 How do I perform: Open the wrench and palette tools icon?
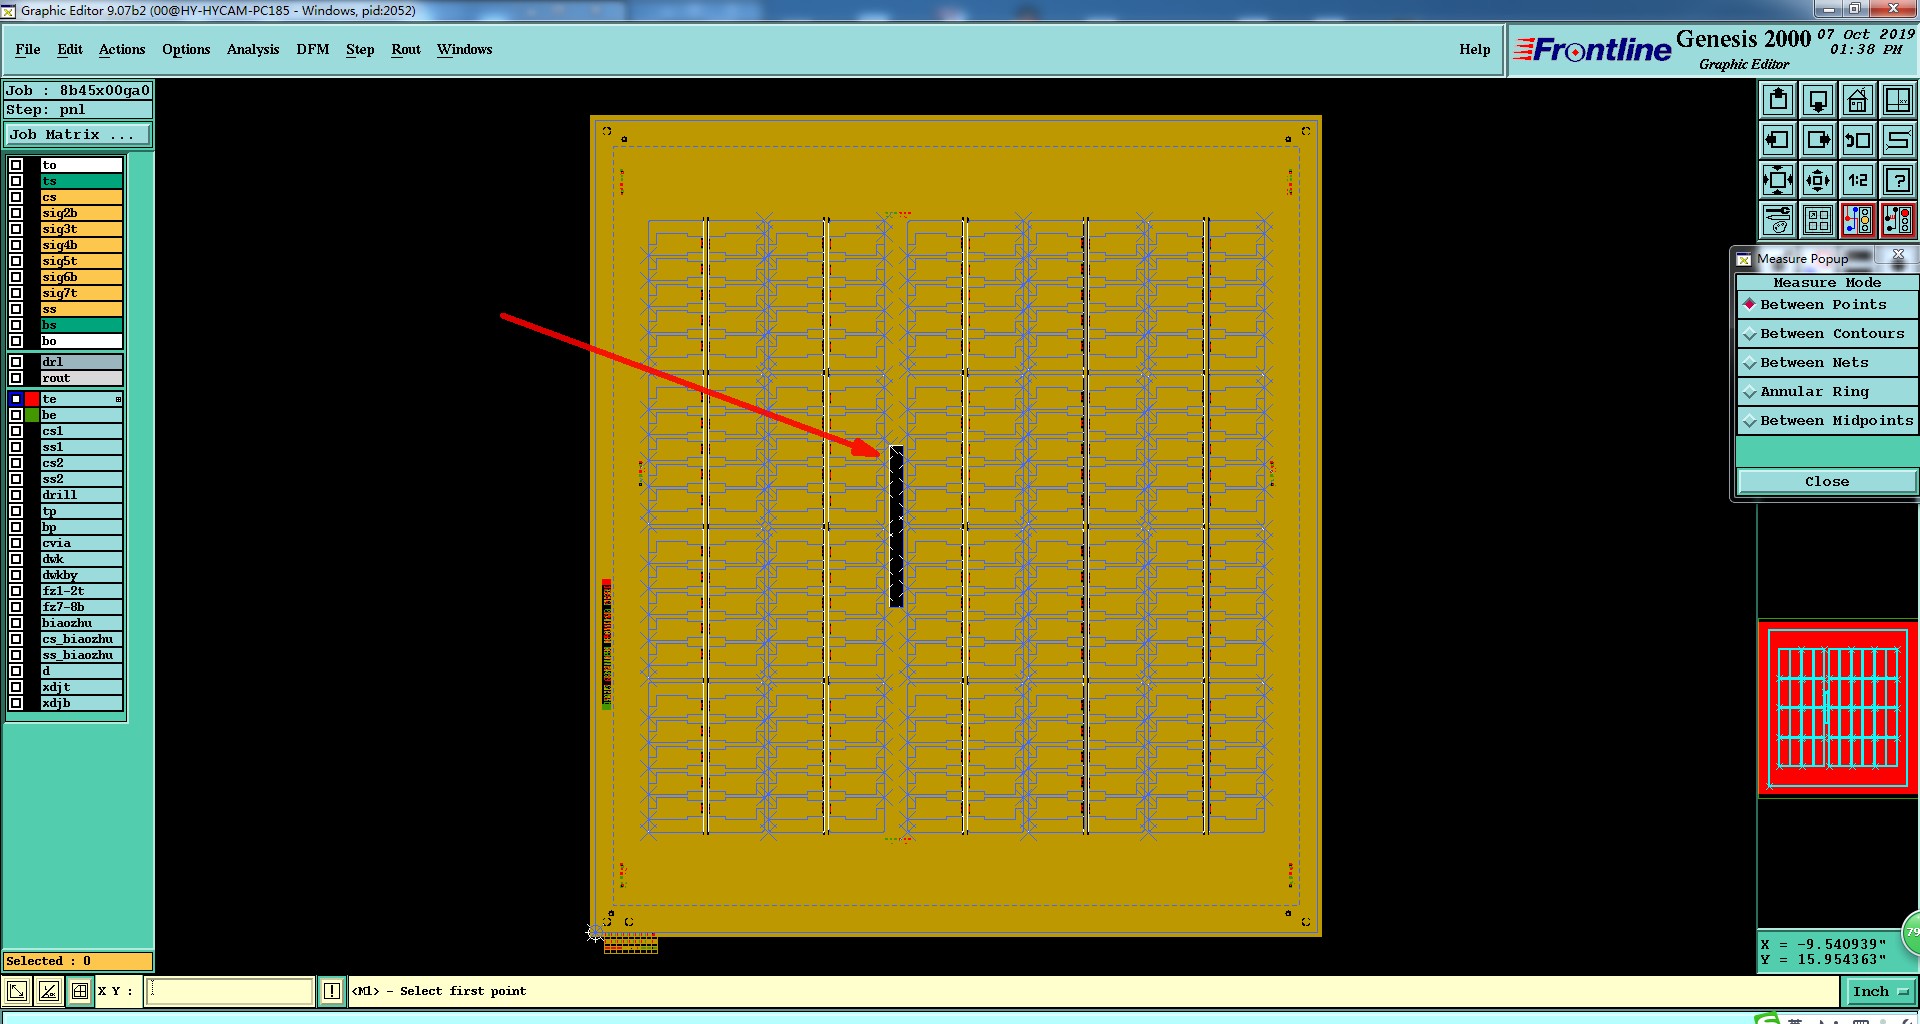pos(1778,220)
